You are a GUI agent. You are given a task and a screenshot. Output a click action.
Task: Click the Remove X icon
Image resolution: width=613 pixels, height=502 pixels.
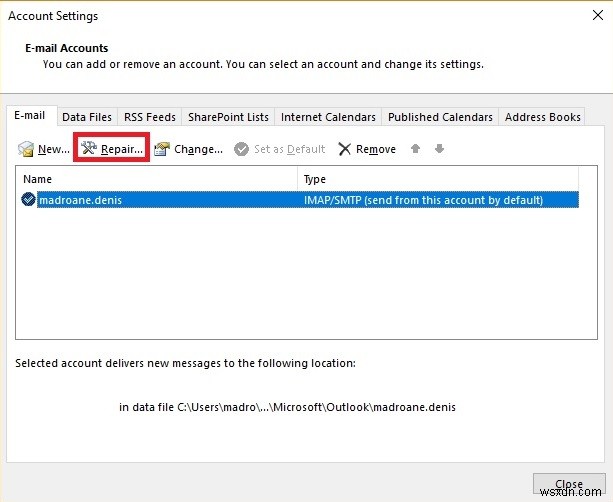click(344, 149)
